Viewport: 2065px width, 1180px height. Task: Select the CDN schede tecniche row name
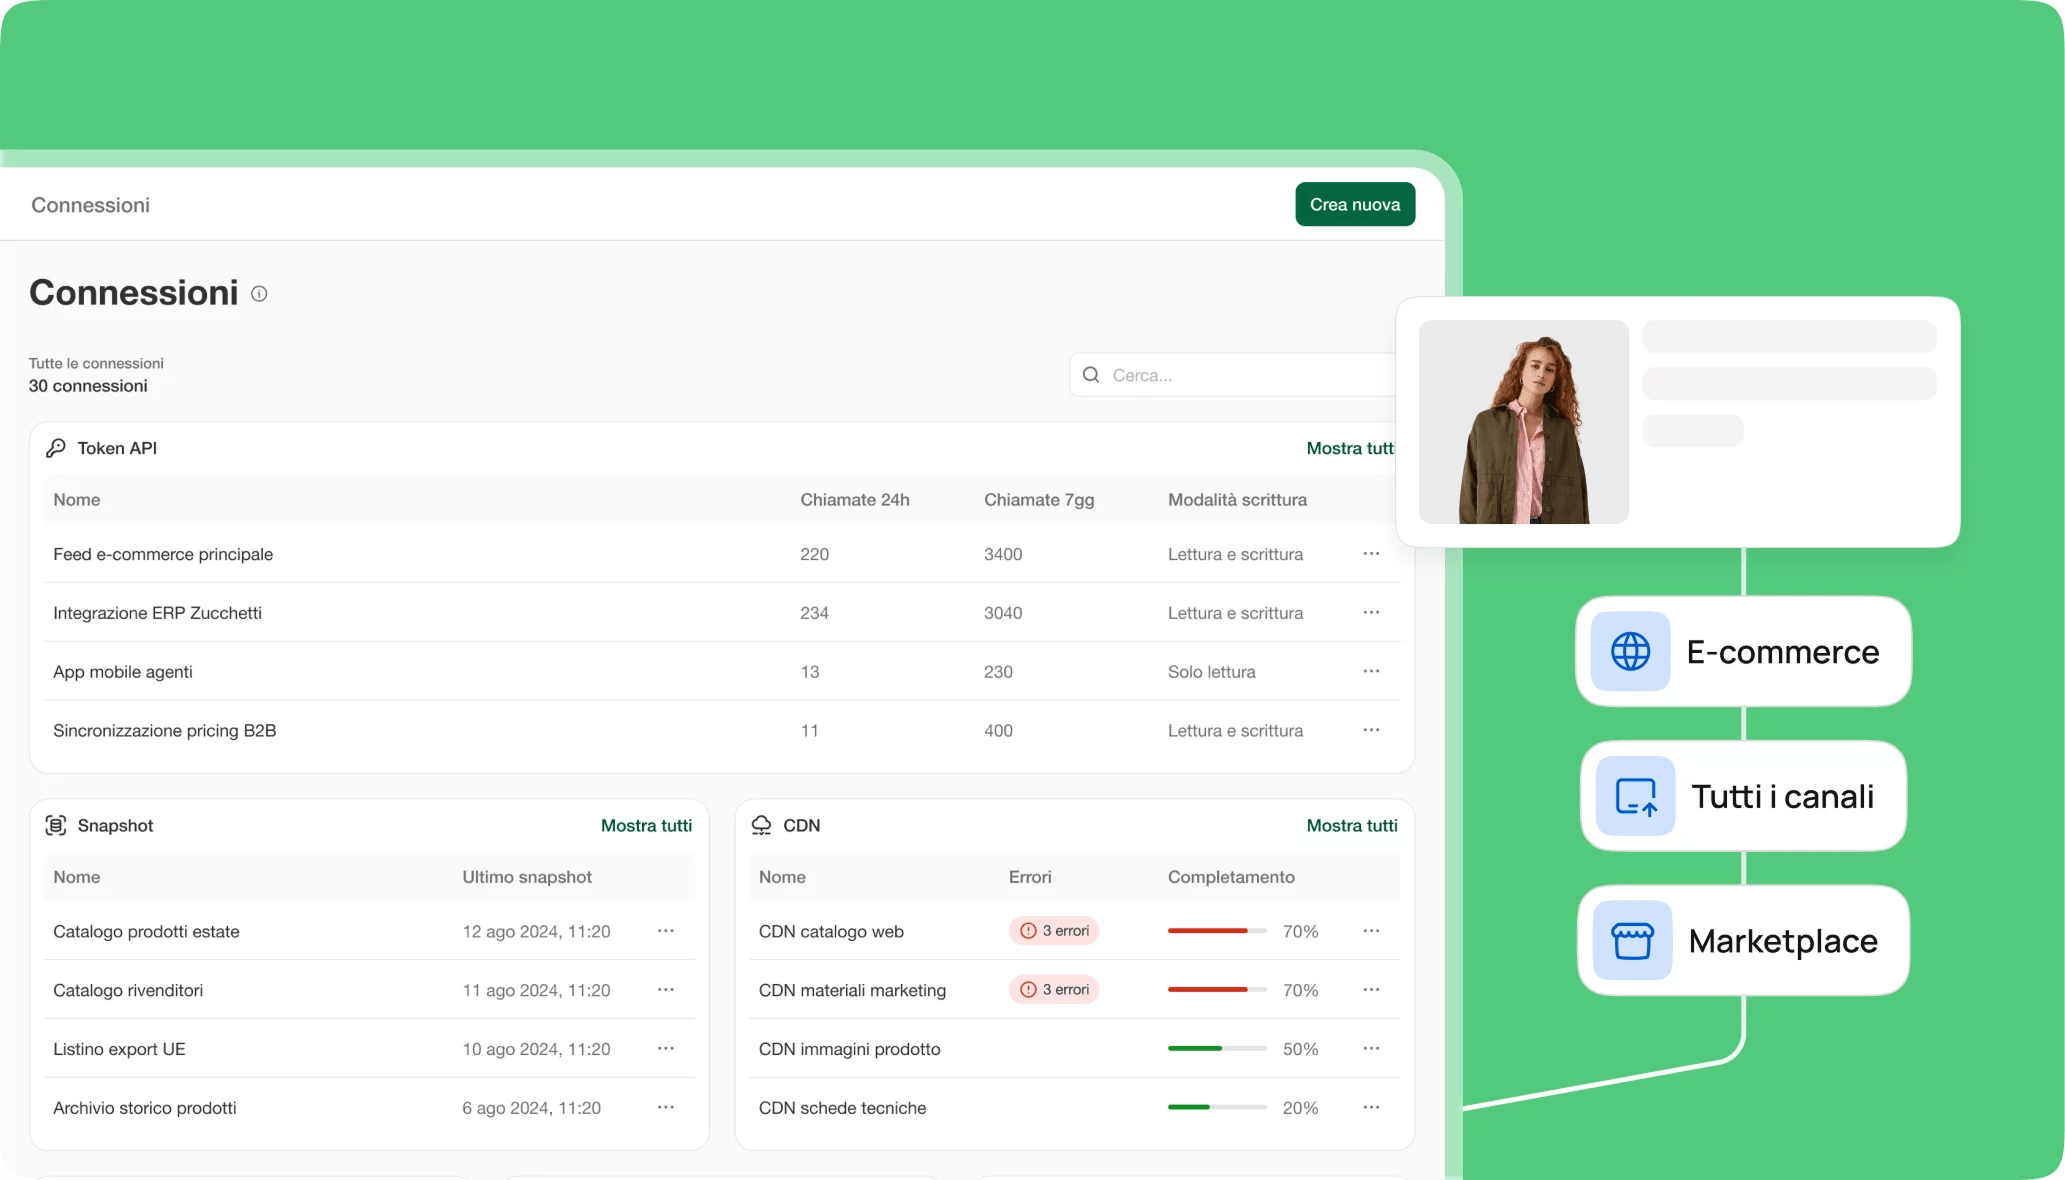coord(842,1108)
